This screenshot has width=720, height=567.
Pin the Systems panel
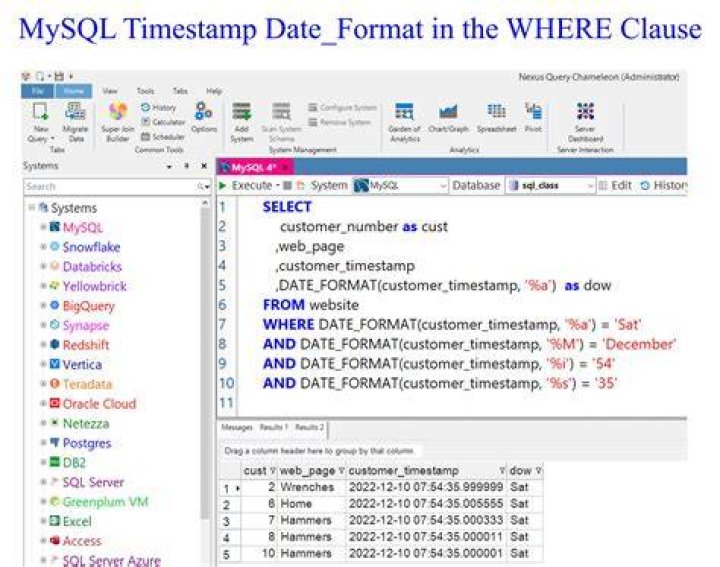(x=186, y=166)
